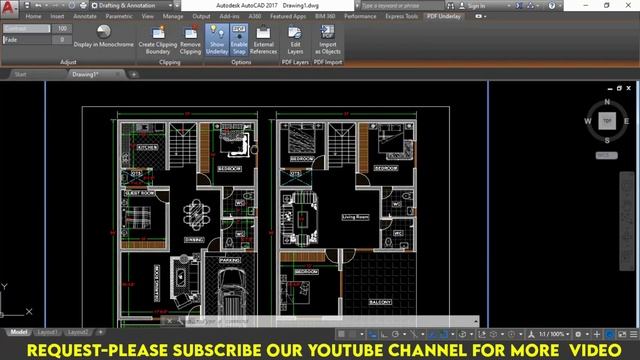This screenshot has width=640, height=360.
Task: Toggle Isometric Drafting in status bar
Action: click(x=414, y=334)
